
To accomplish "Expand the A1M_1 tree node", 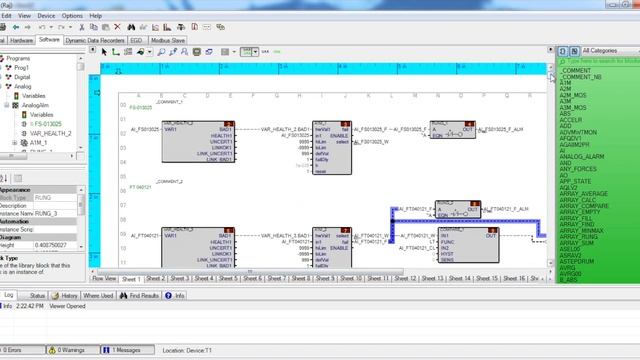I will point(15,143).
